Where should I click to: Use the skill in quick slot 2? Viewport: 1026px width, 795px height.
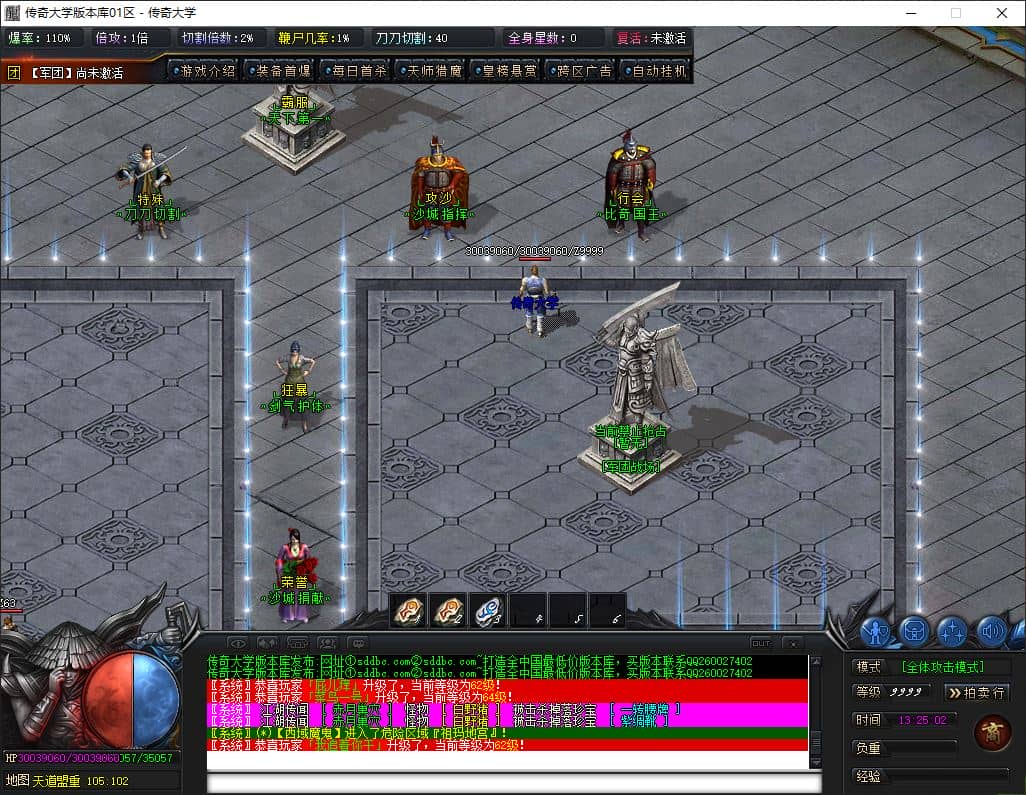tap(449, 611)
